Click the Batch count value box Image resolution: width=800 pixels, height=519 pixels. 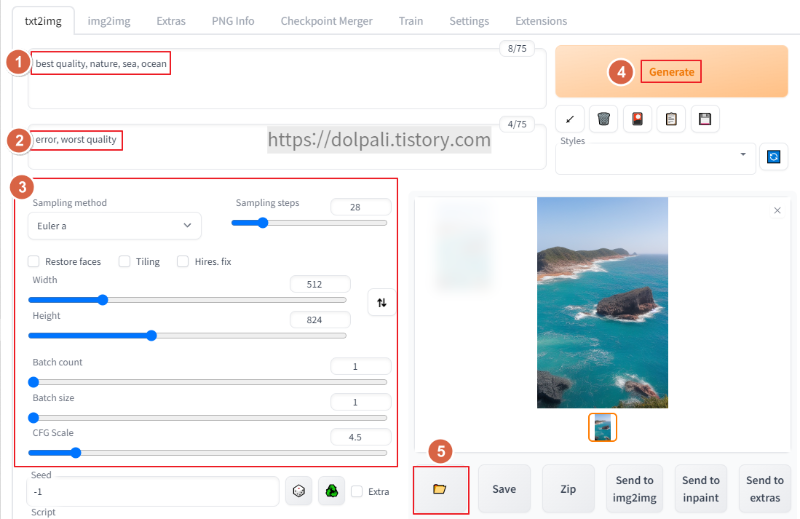pyautogui.click(x=361, y=366)
